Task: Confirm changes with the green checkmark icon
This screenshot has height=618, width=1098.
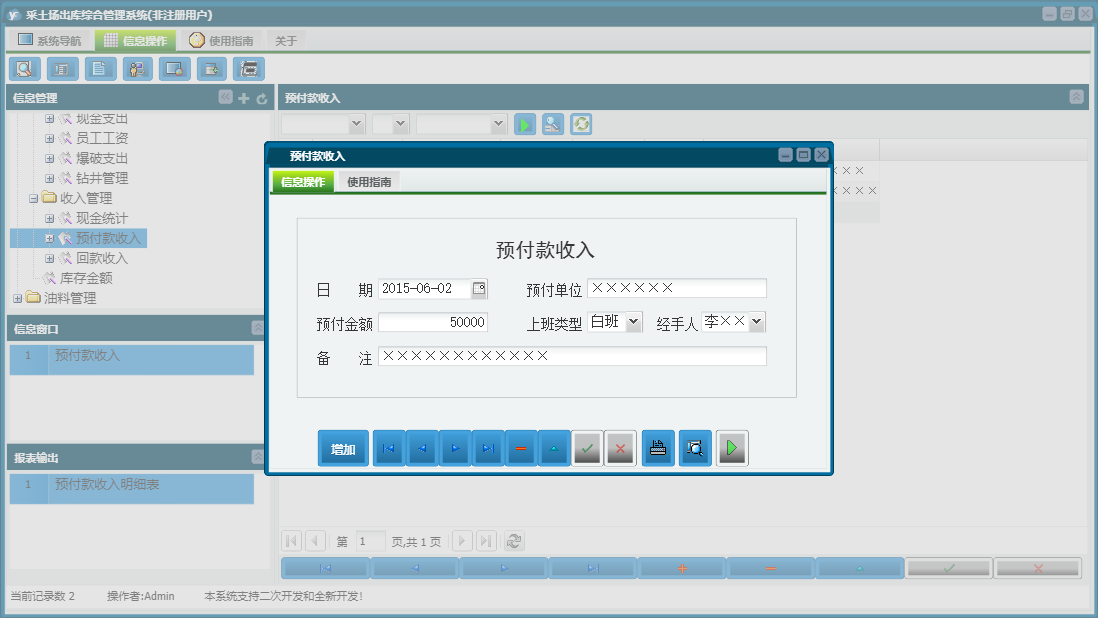Action: (x=587, y=448)
